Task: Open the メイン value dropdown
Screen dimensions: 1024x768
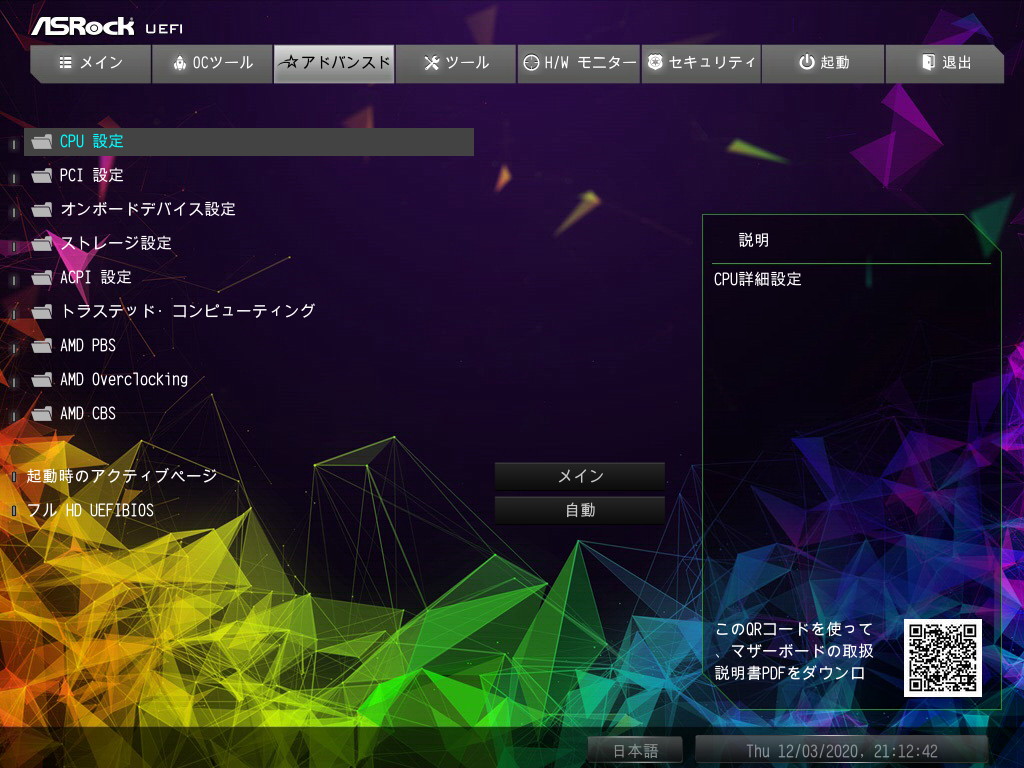Action: pos(580,476)
